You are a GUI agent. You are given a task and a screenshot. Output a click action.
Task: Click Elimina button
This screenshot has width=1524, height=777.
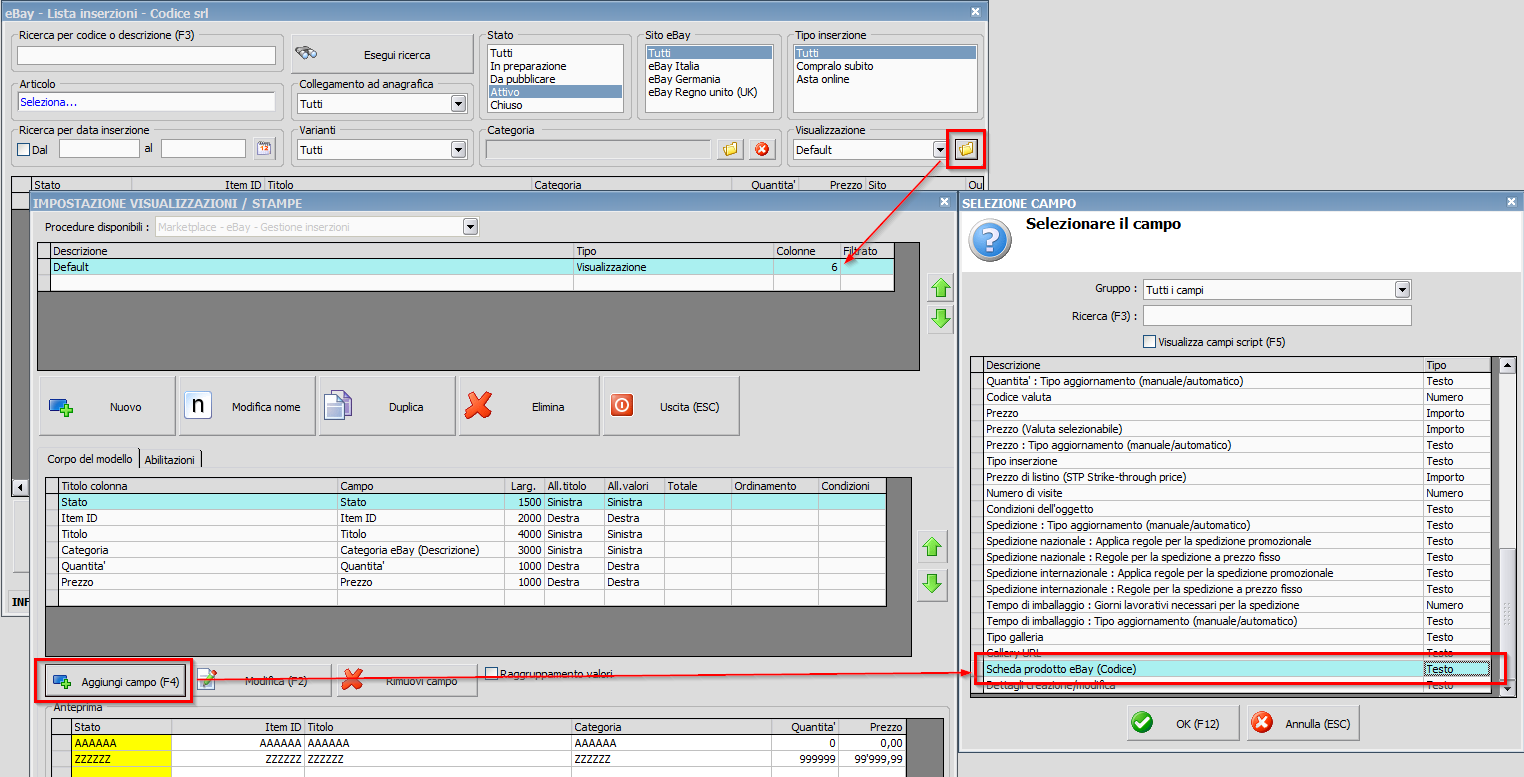click(529, 407)
